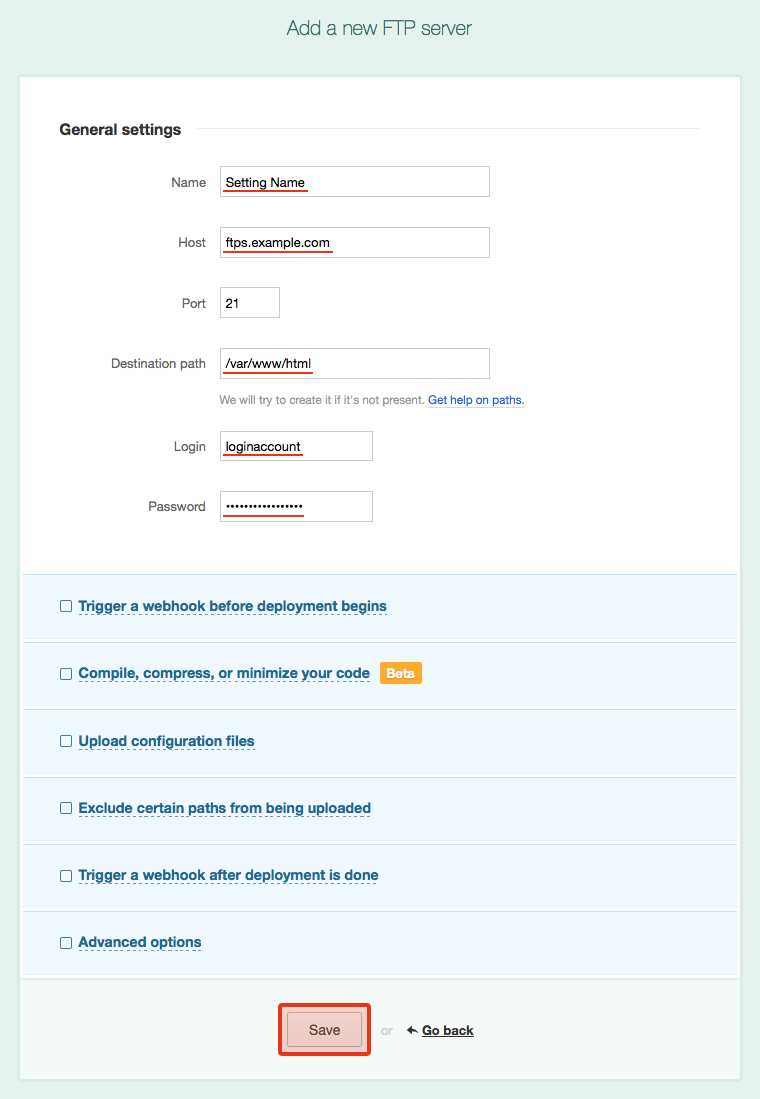Image resolution: width=760 pixels, height=1099 pixels.
Task: Enable webhook after deployment checkbox
Action: [x=66, y=875]
